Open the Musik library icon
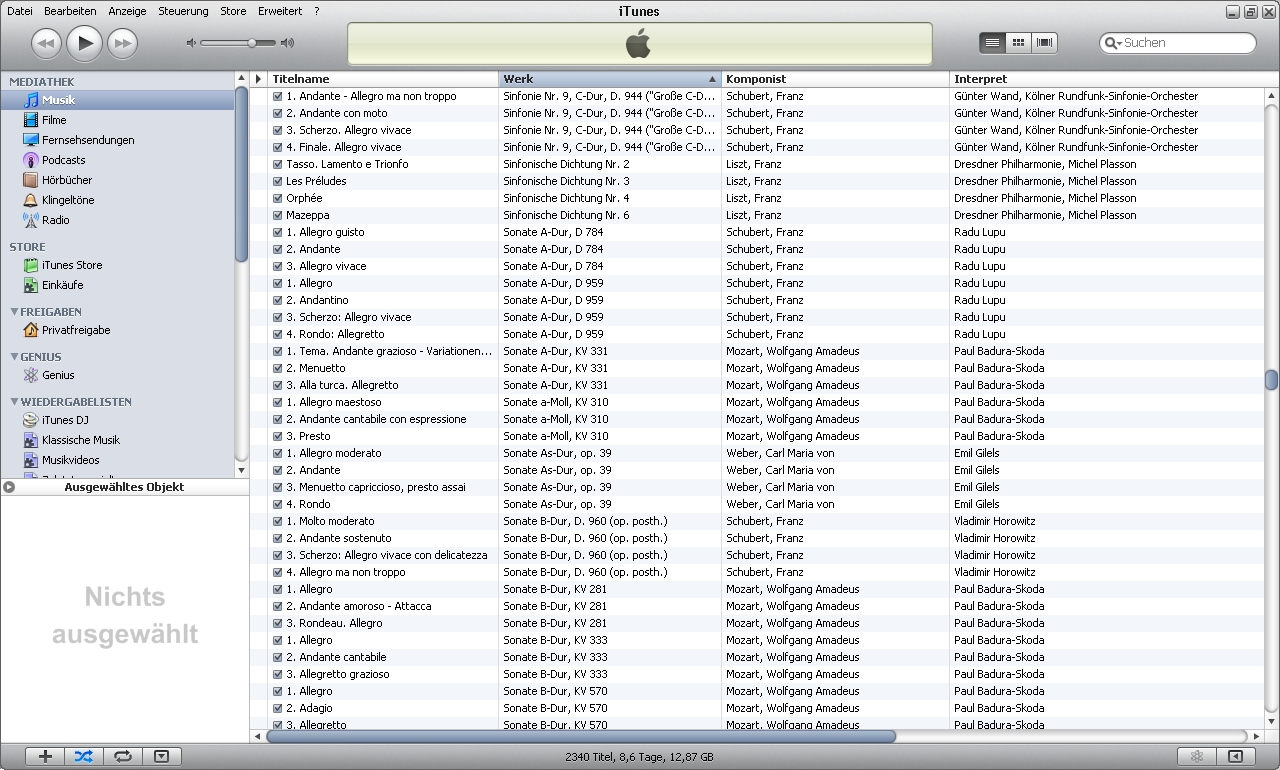 [31, 100]
